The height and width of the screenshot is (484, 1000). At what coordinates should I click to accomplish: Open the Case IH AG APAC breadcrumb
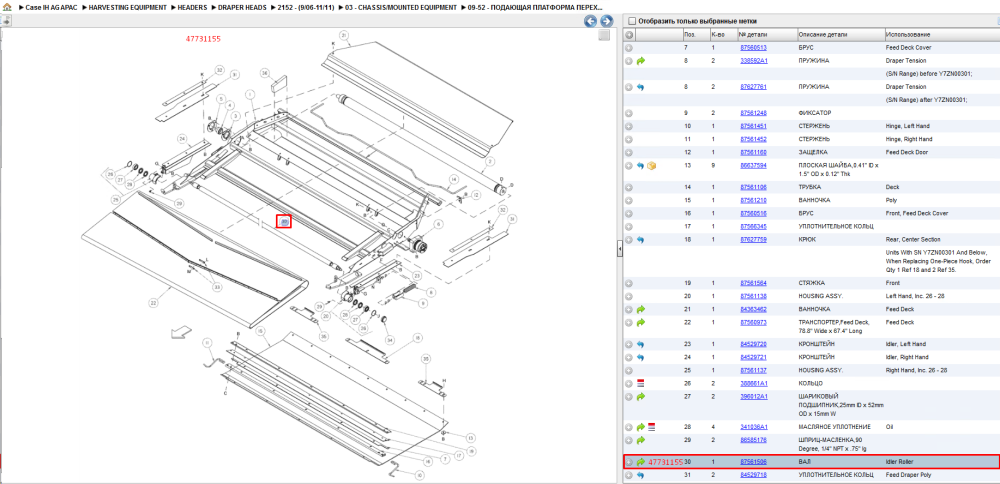click(52, 7)
